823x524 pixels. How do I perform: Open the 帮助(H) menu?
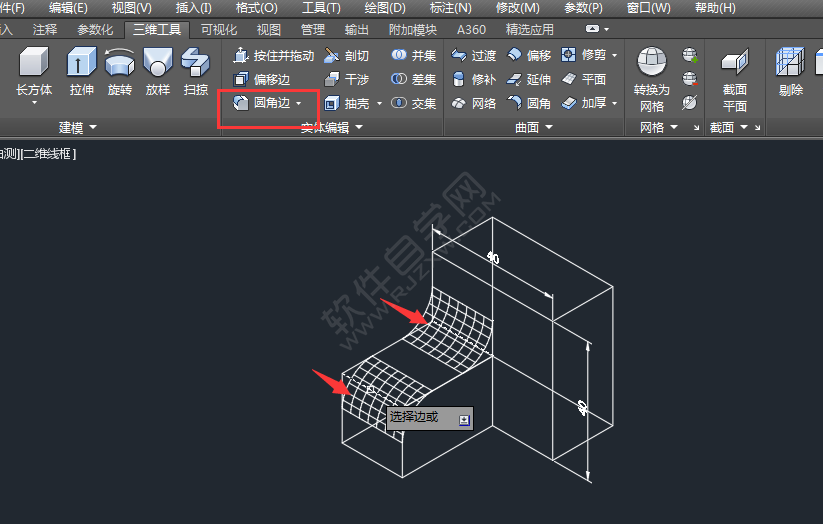pyautogui.click(x=715, y=8)
